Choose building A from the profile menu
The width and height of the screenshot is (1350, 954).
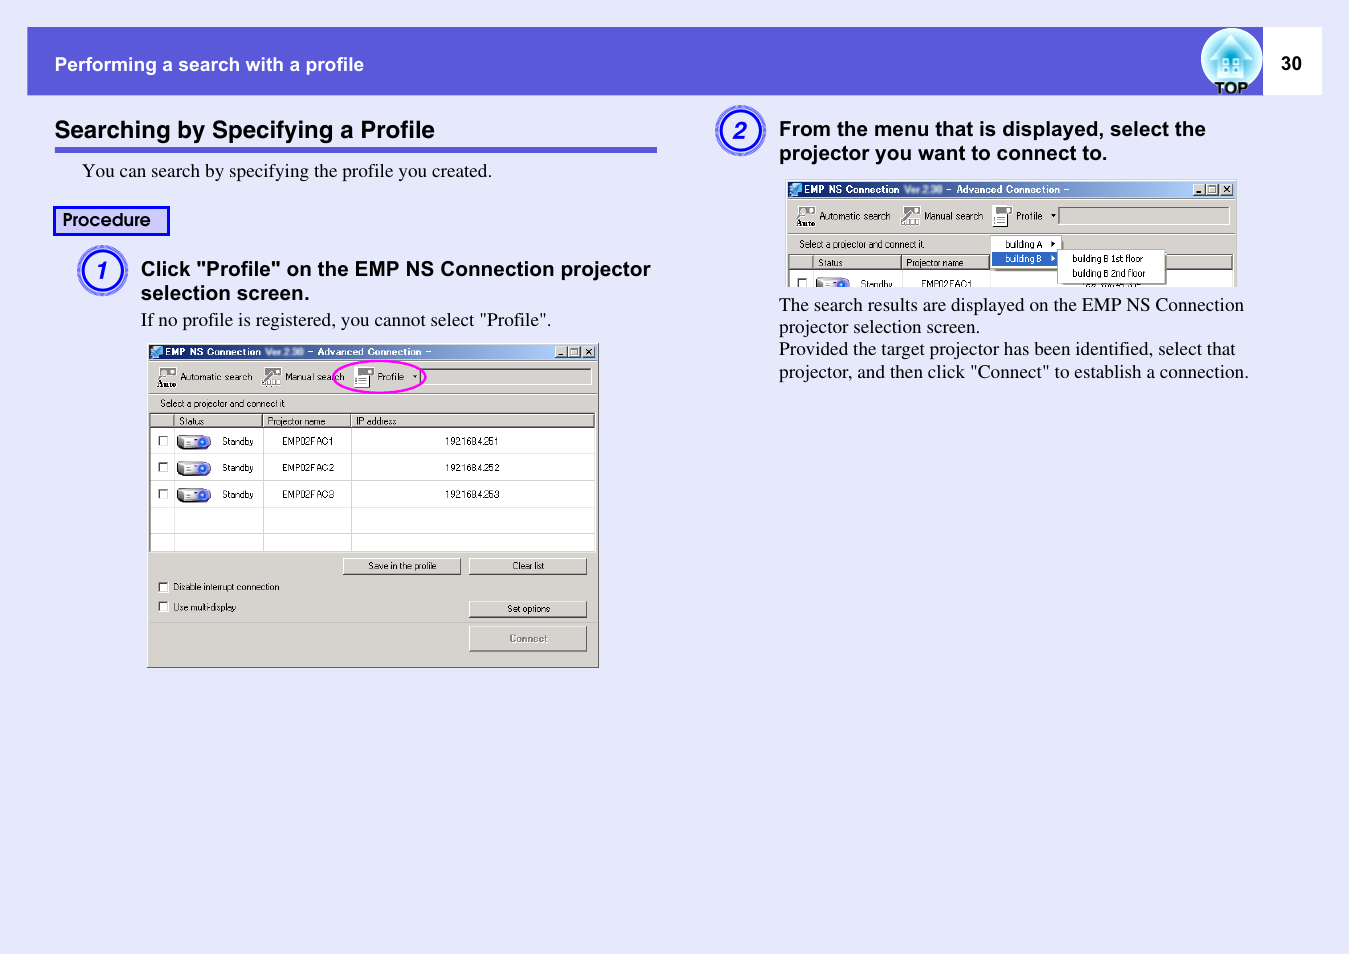[1026, 244]
